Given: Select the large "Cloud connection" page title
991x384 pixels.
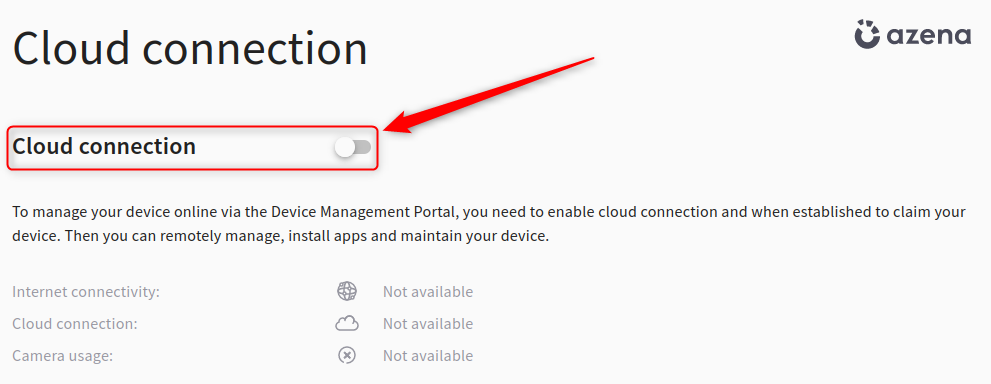Looking at the screenshot, I should click(190, 49).
